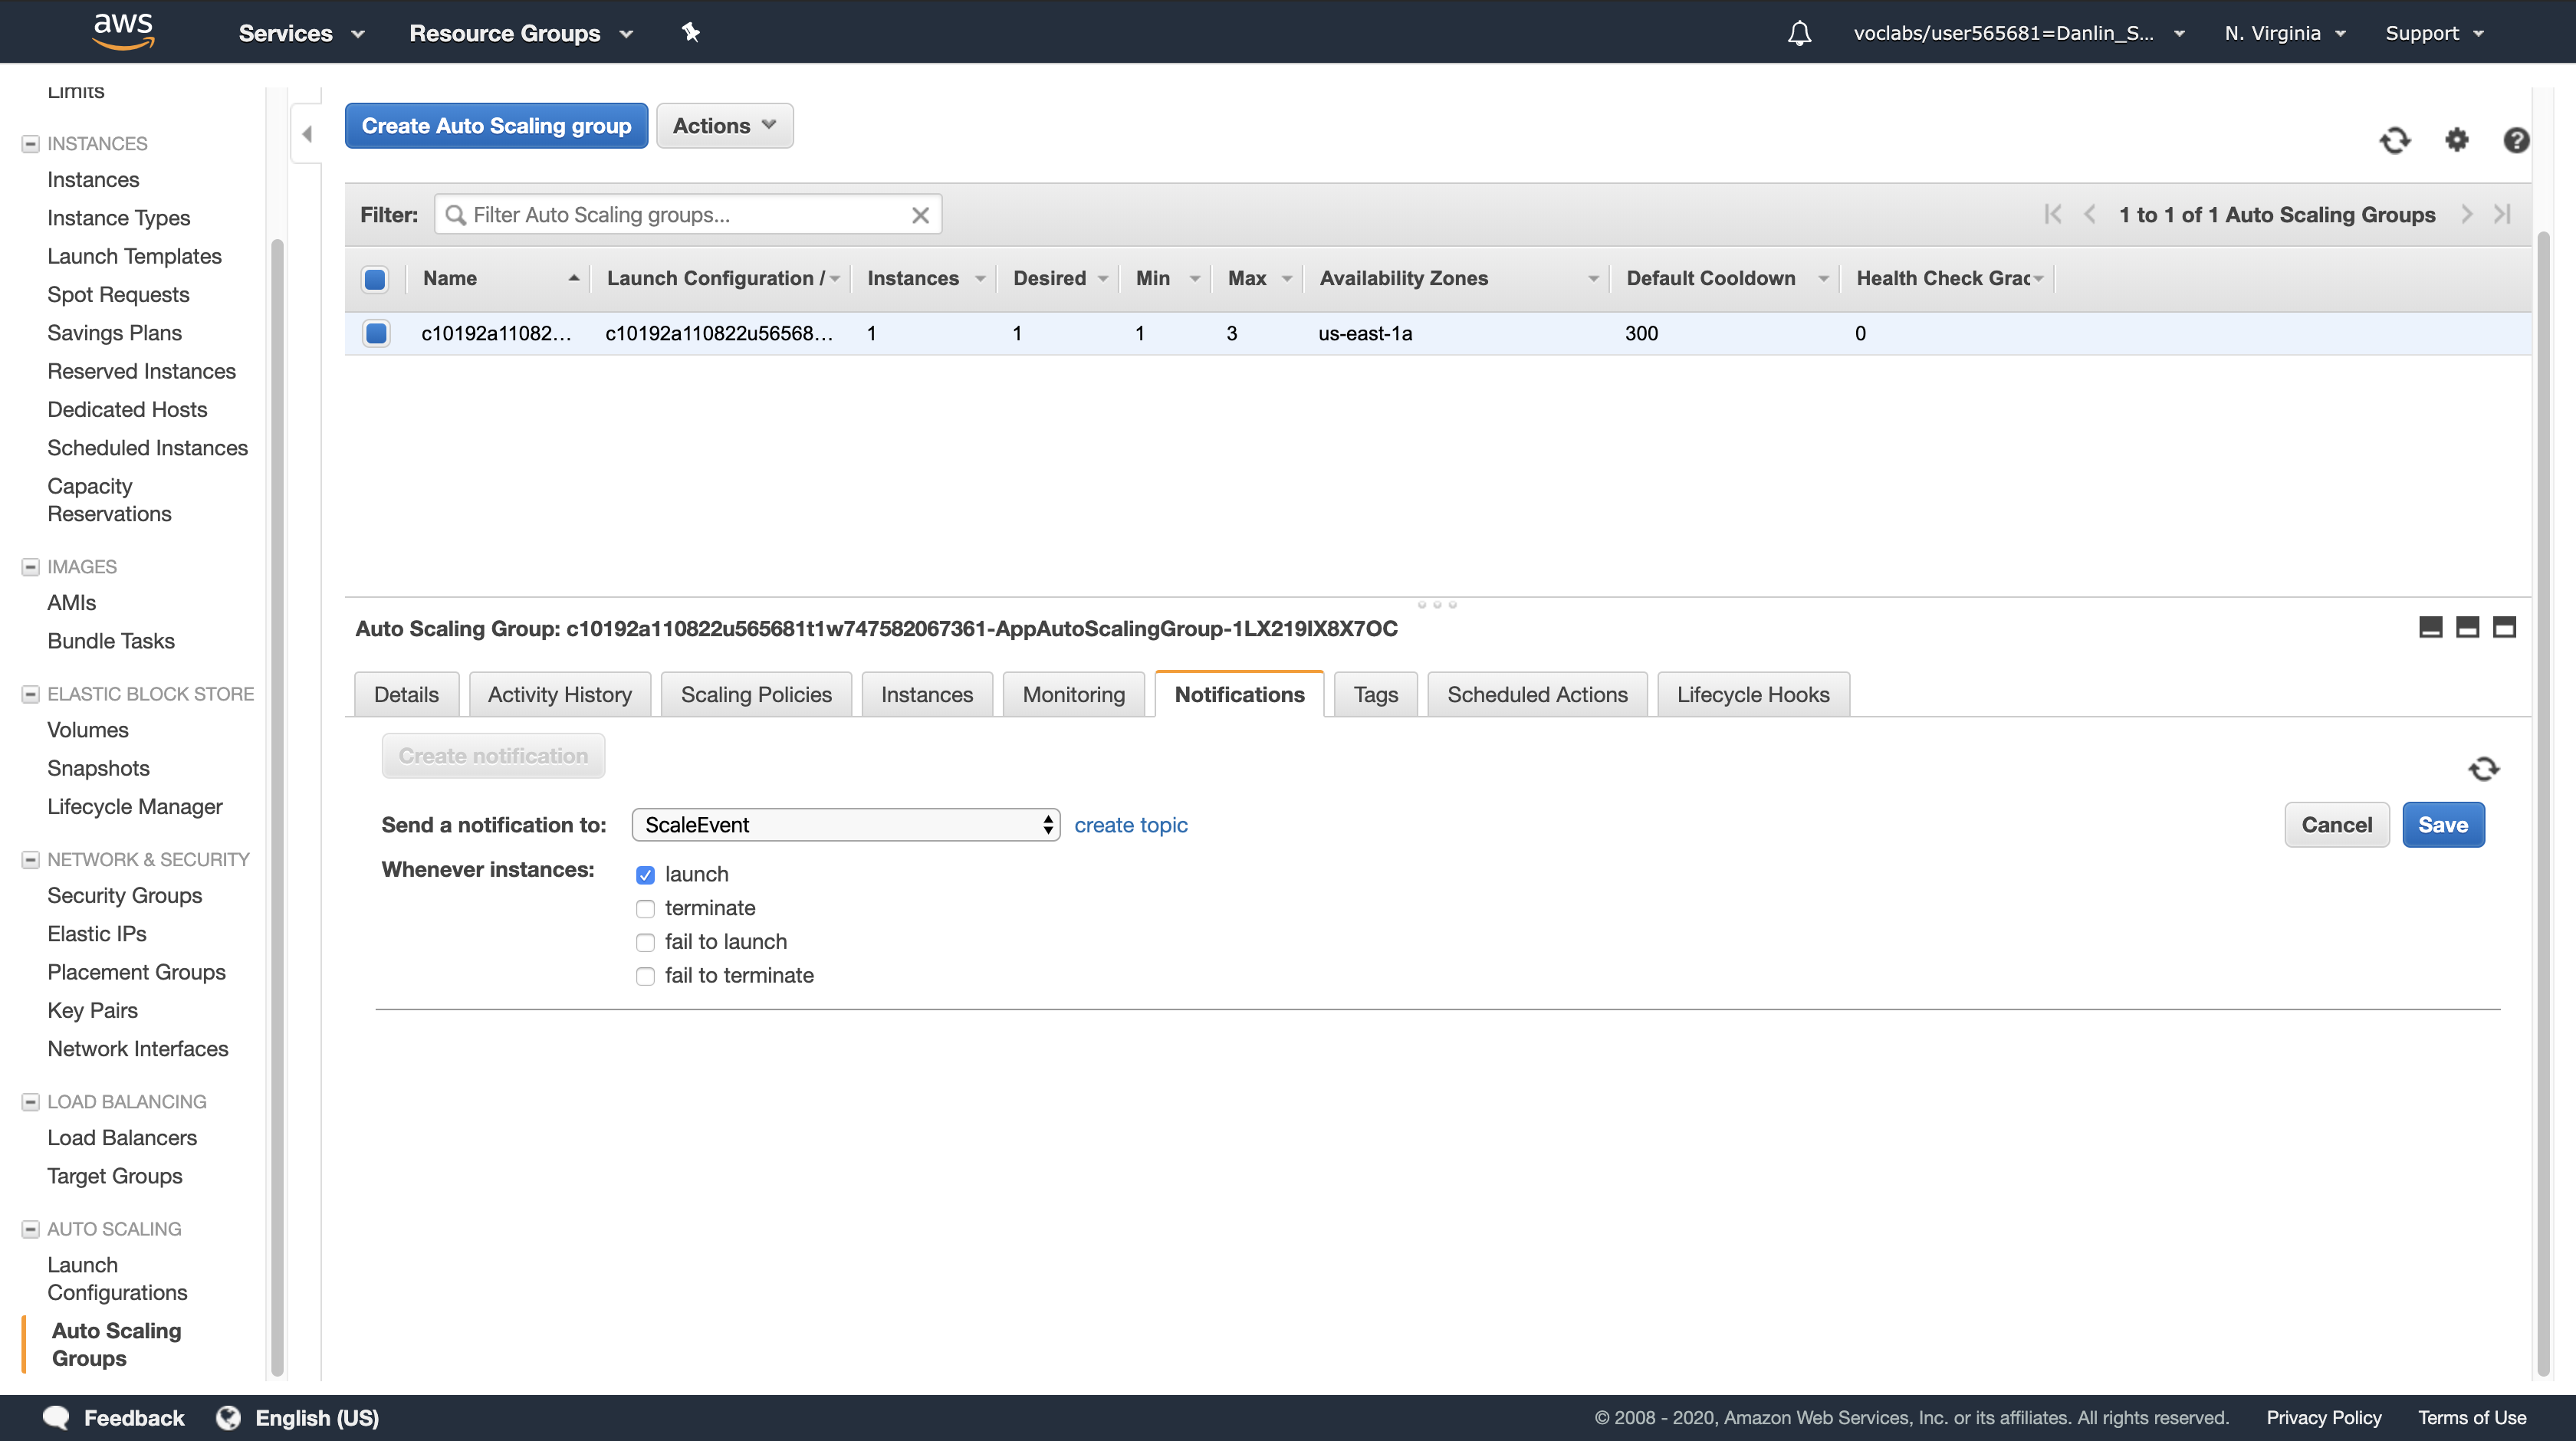The width and height of the screenshot is (2576, 1441).
Task: Maximize the details pane layout icon
Action: tap(2503, 627)
